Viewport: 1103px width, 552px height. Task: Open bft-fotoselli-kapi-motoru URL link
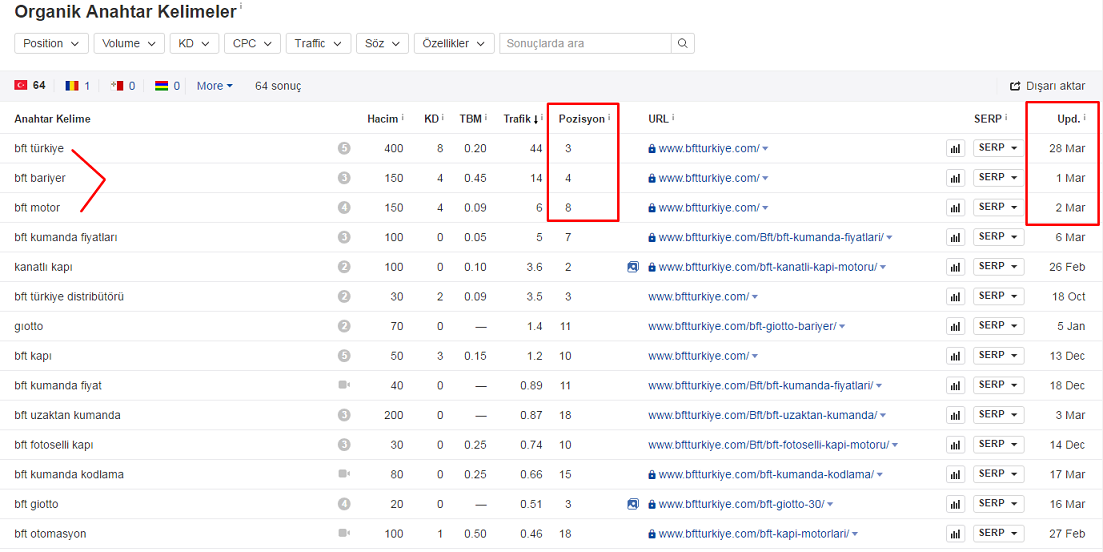[768, 445]
